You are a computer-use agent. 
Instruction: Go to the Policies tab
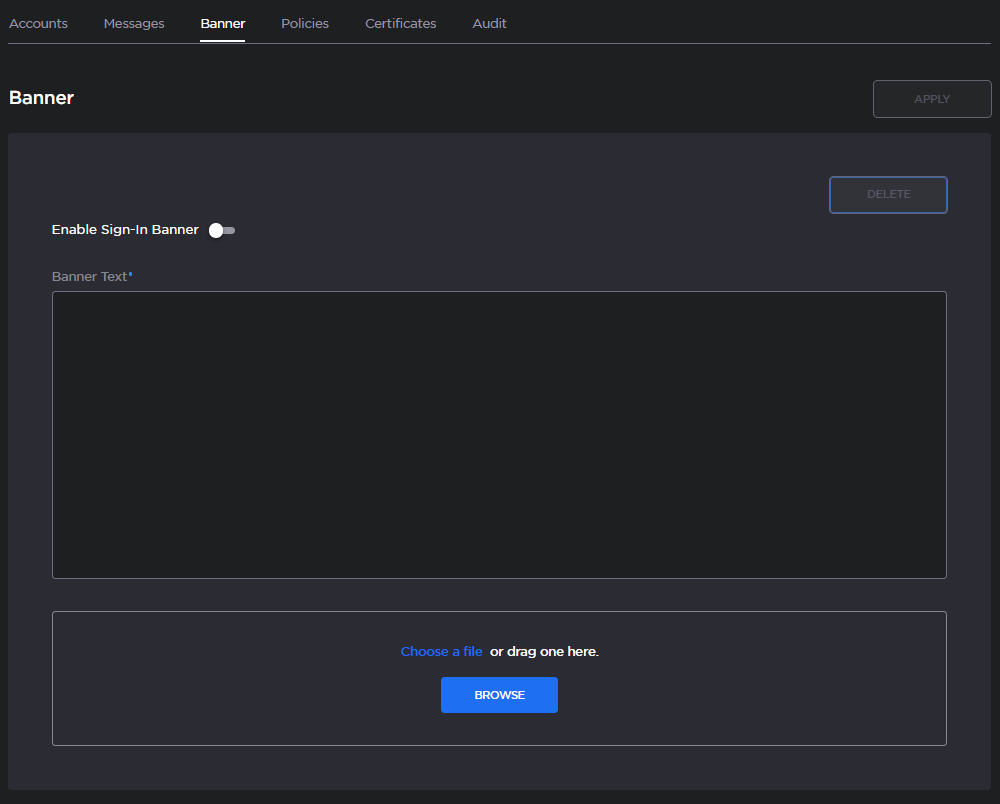pyautogui.click(x=305, y=23)
